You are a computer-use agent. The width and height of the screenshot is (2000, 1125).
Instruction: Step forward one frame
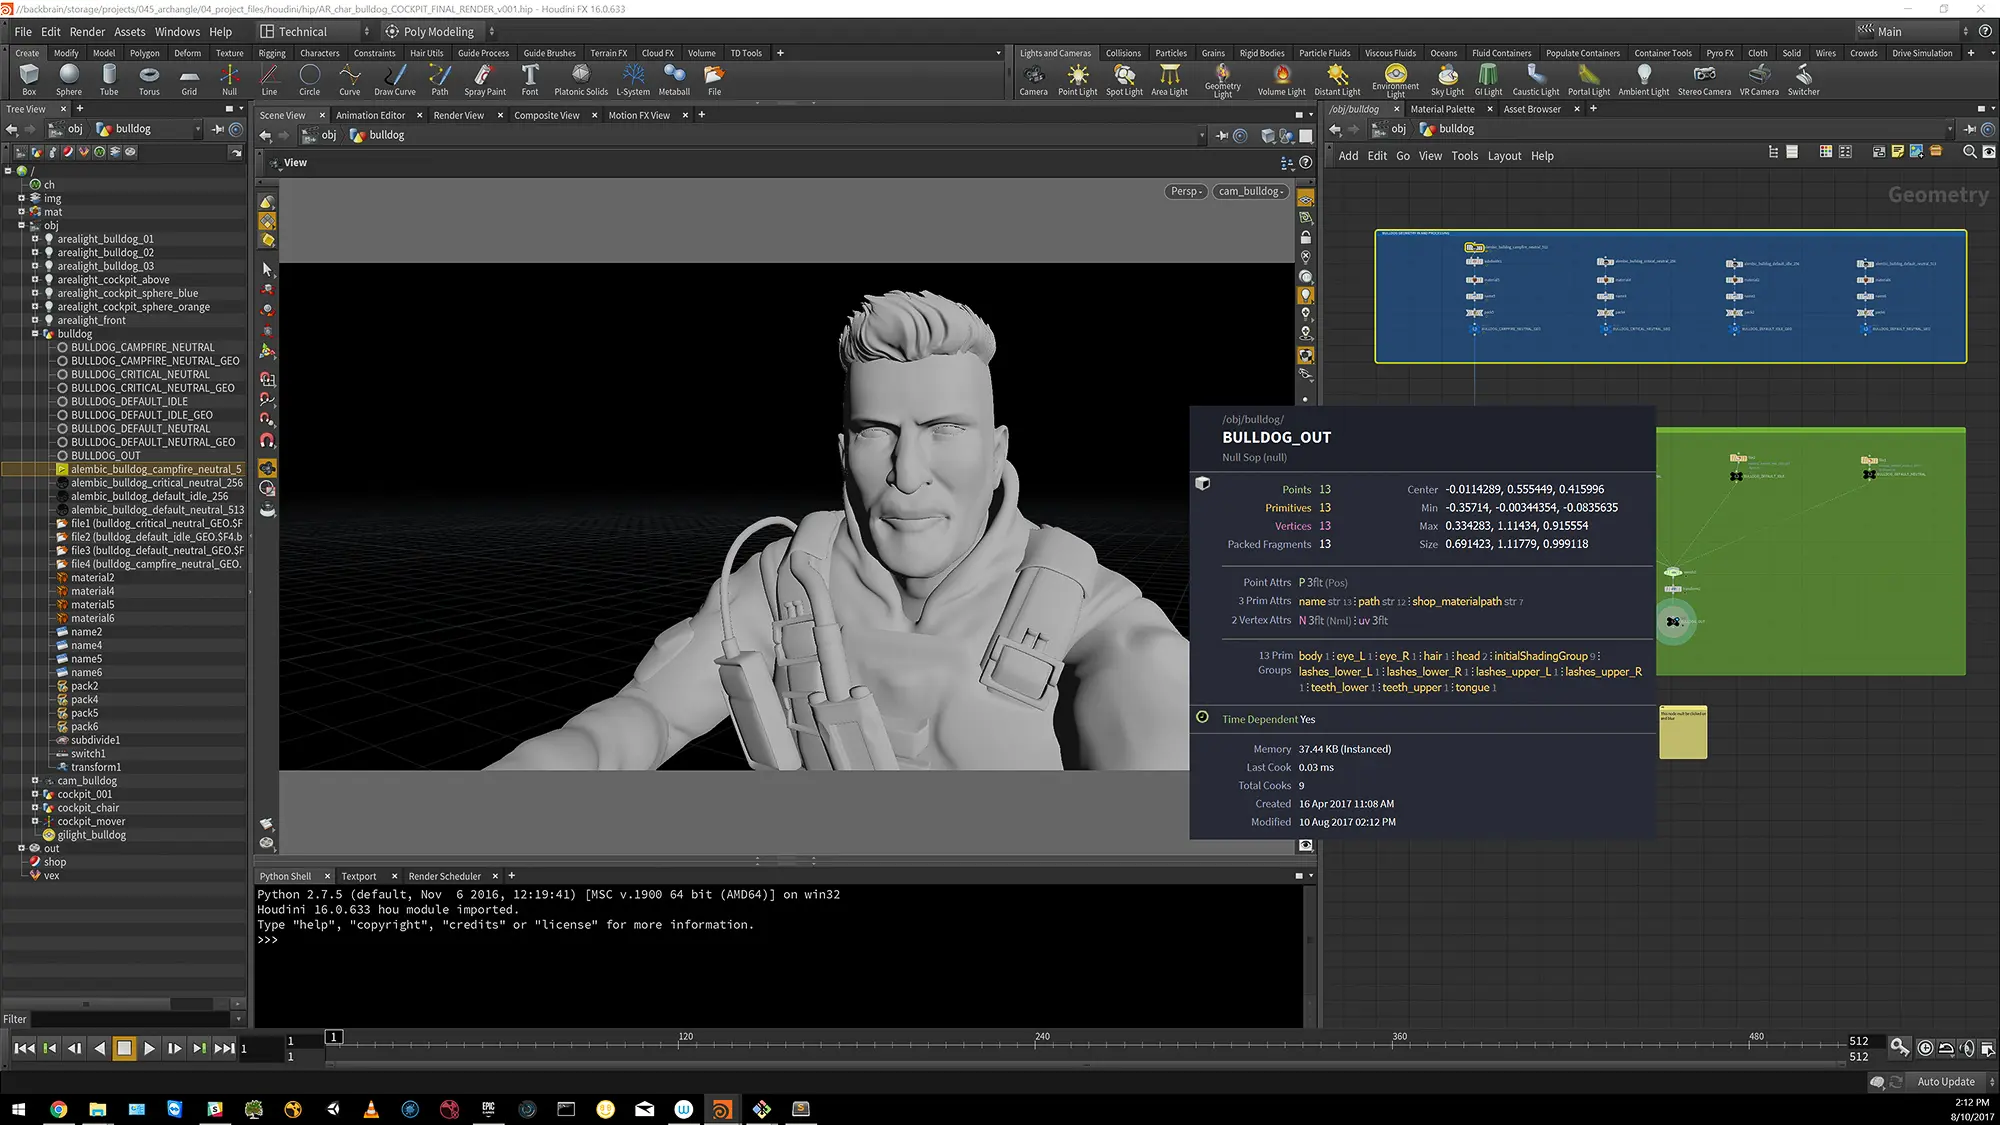174,1048
